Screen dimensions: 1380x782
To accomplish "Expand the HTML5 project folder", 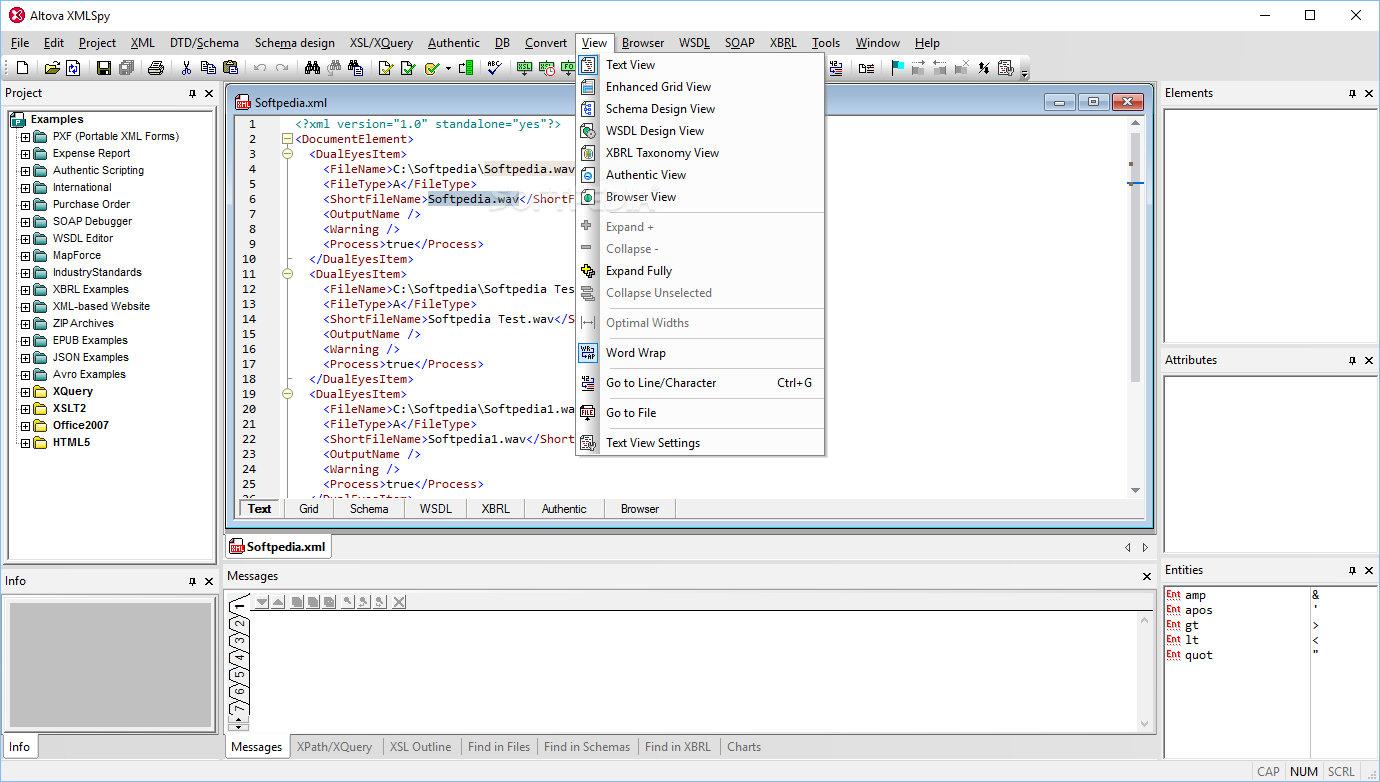I will click(x=26, y=442).
